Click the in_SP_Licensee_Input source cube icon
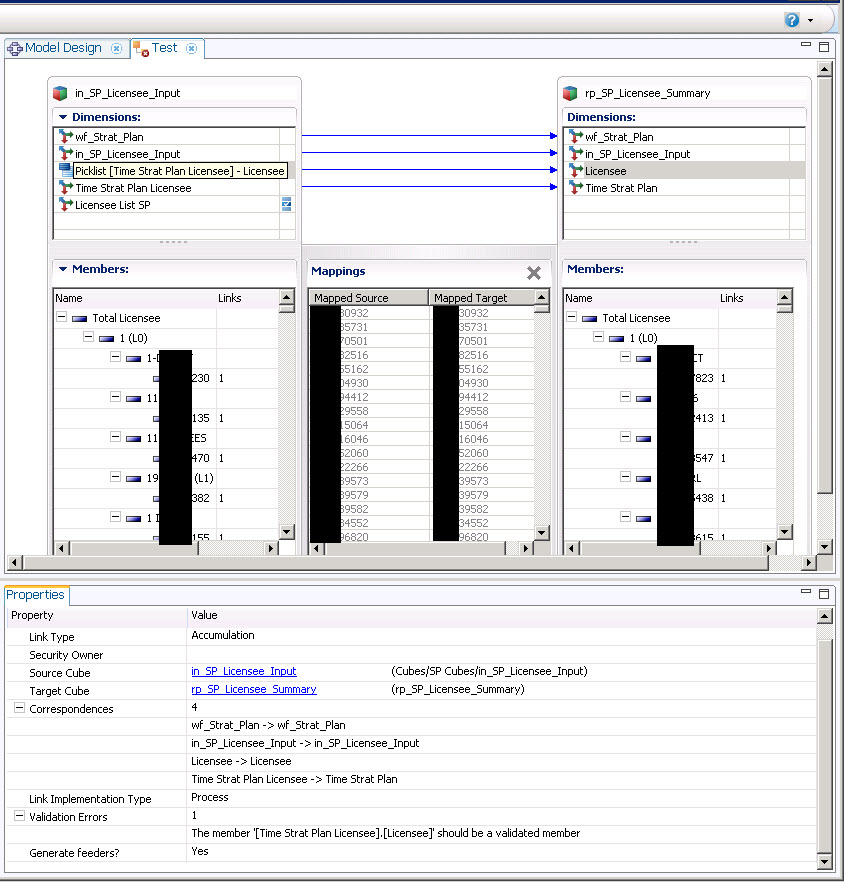This screenshot has width=844, height=883. click(x=60, y=93)
